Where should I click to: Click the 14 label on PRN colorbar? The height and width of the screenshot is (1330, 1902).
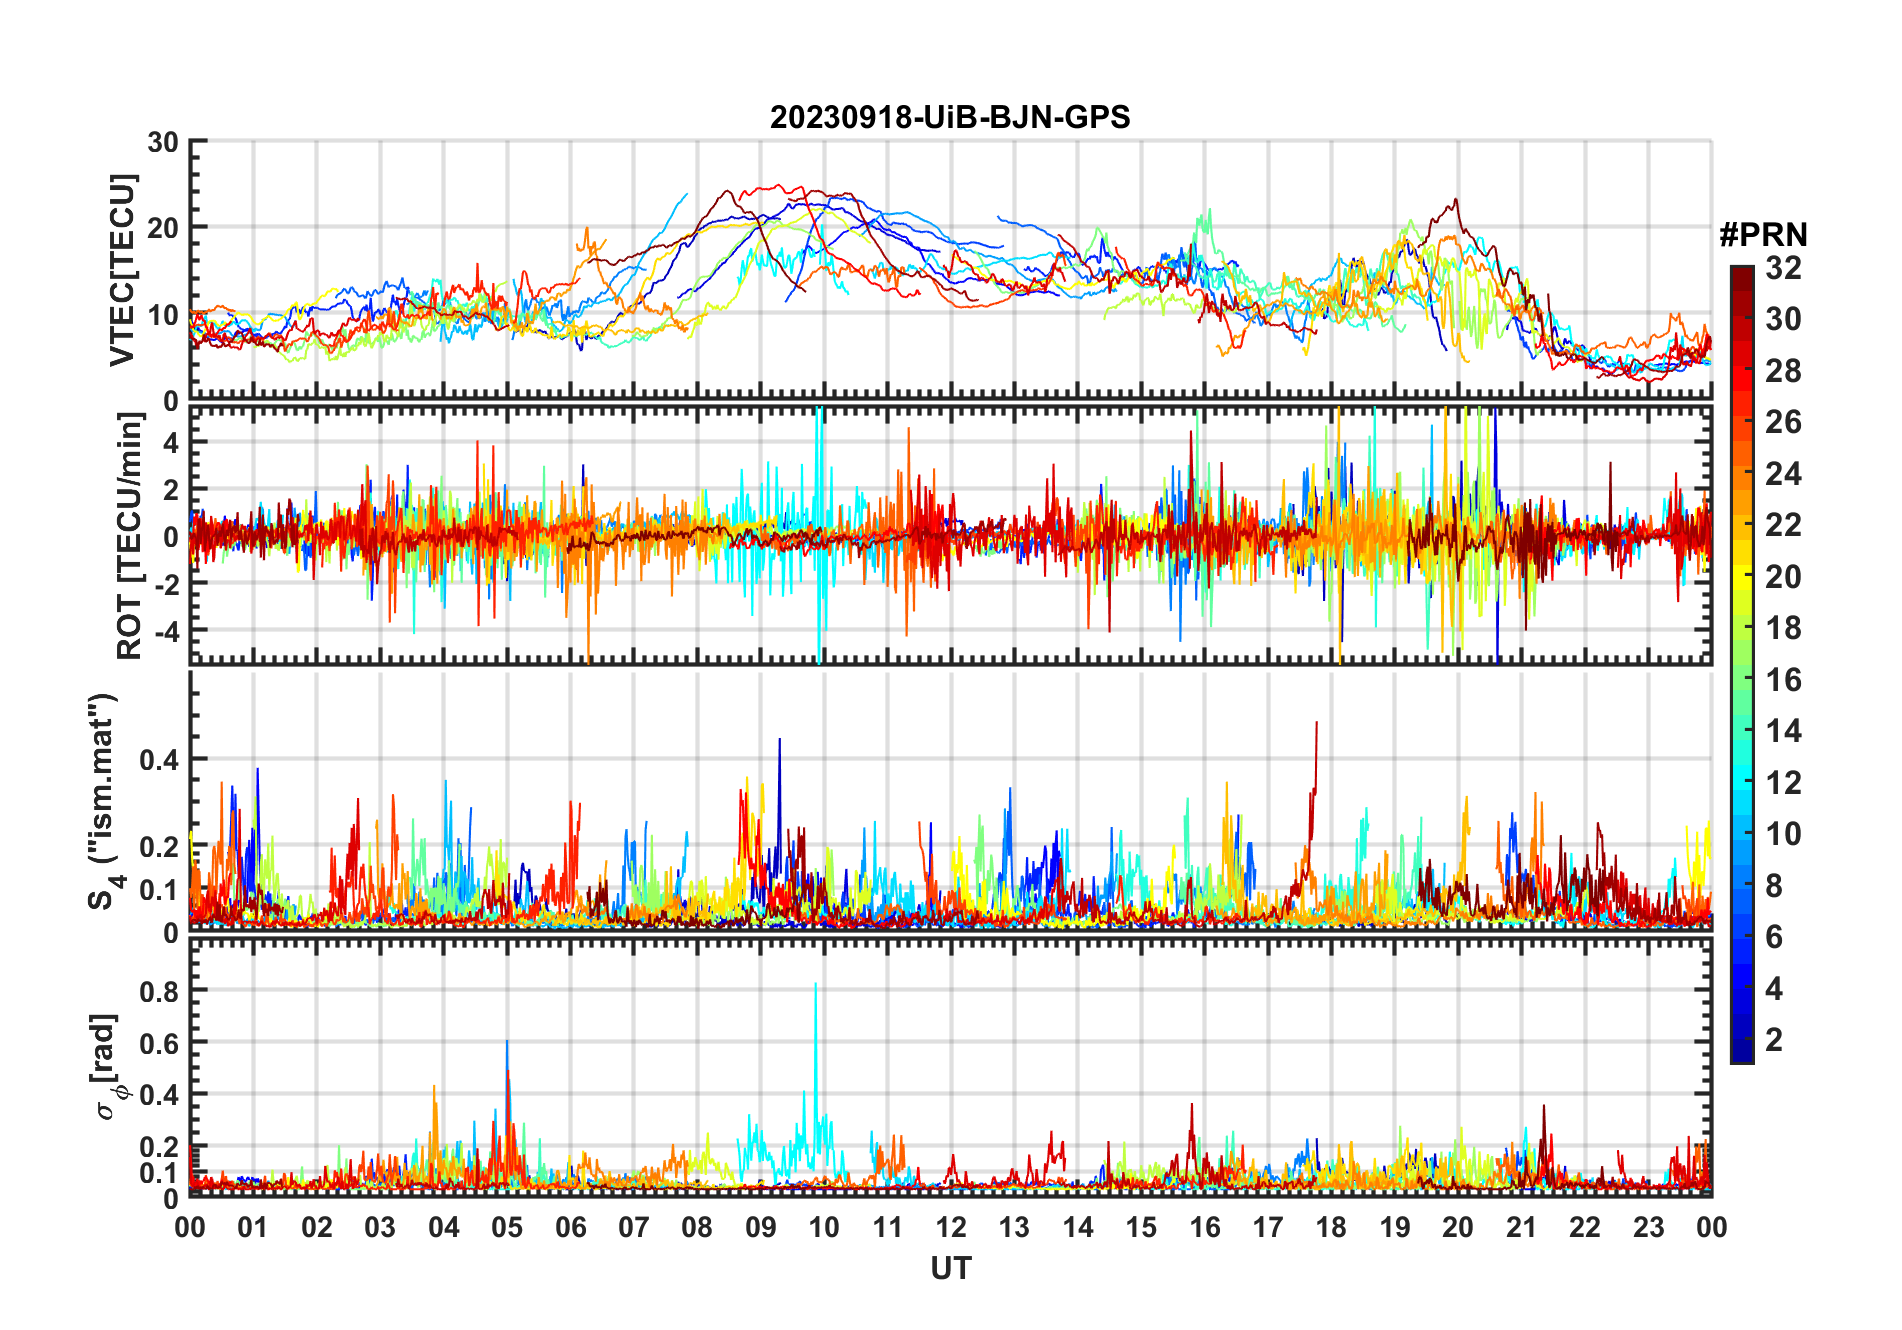coord(1784,730)
